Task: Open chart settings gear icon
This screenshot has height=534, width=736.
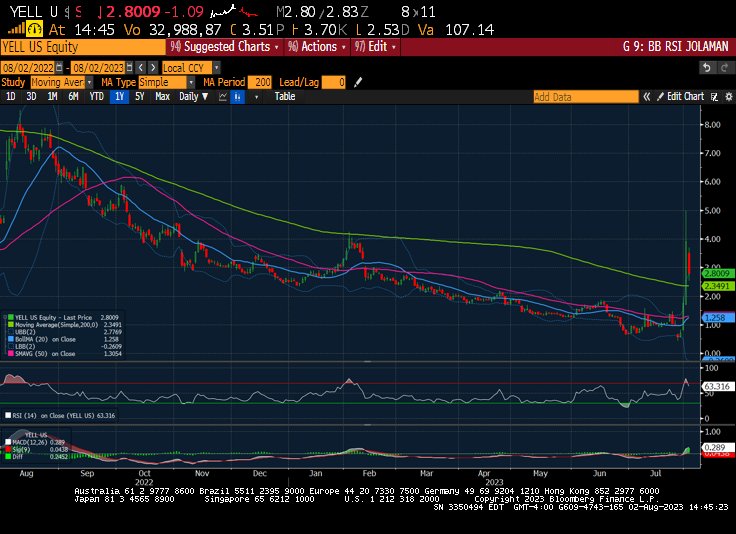Action: [728, 97]
